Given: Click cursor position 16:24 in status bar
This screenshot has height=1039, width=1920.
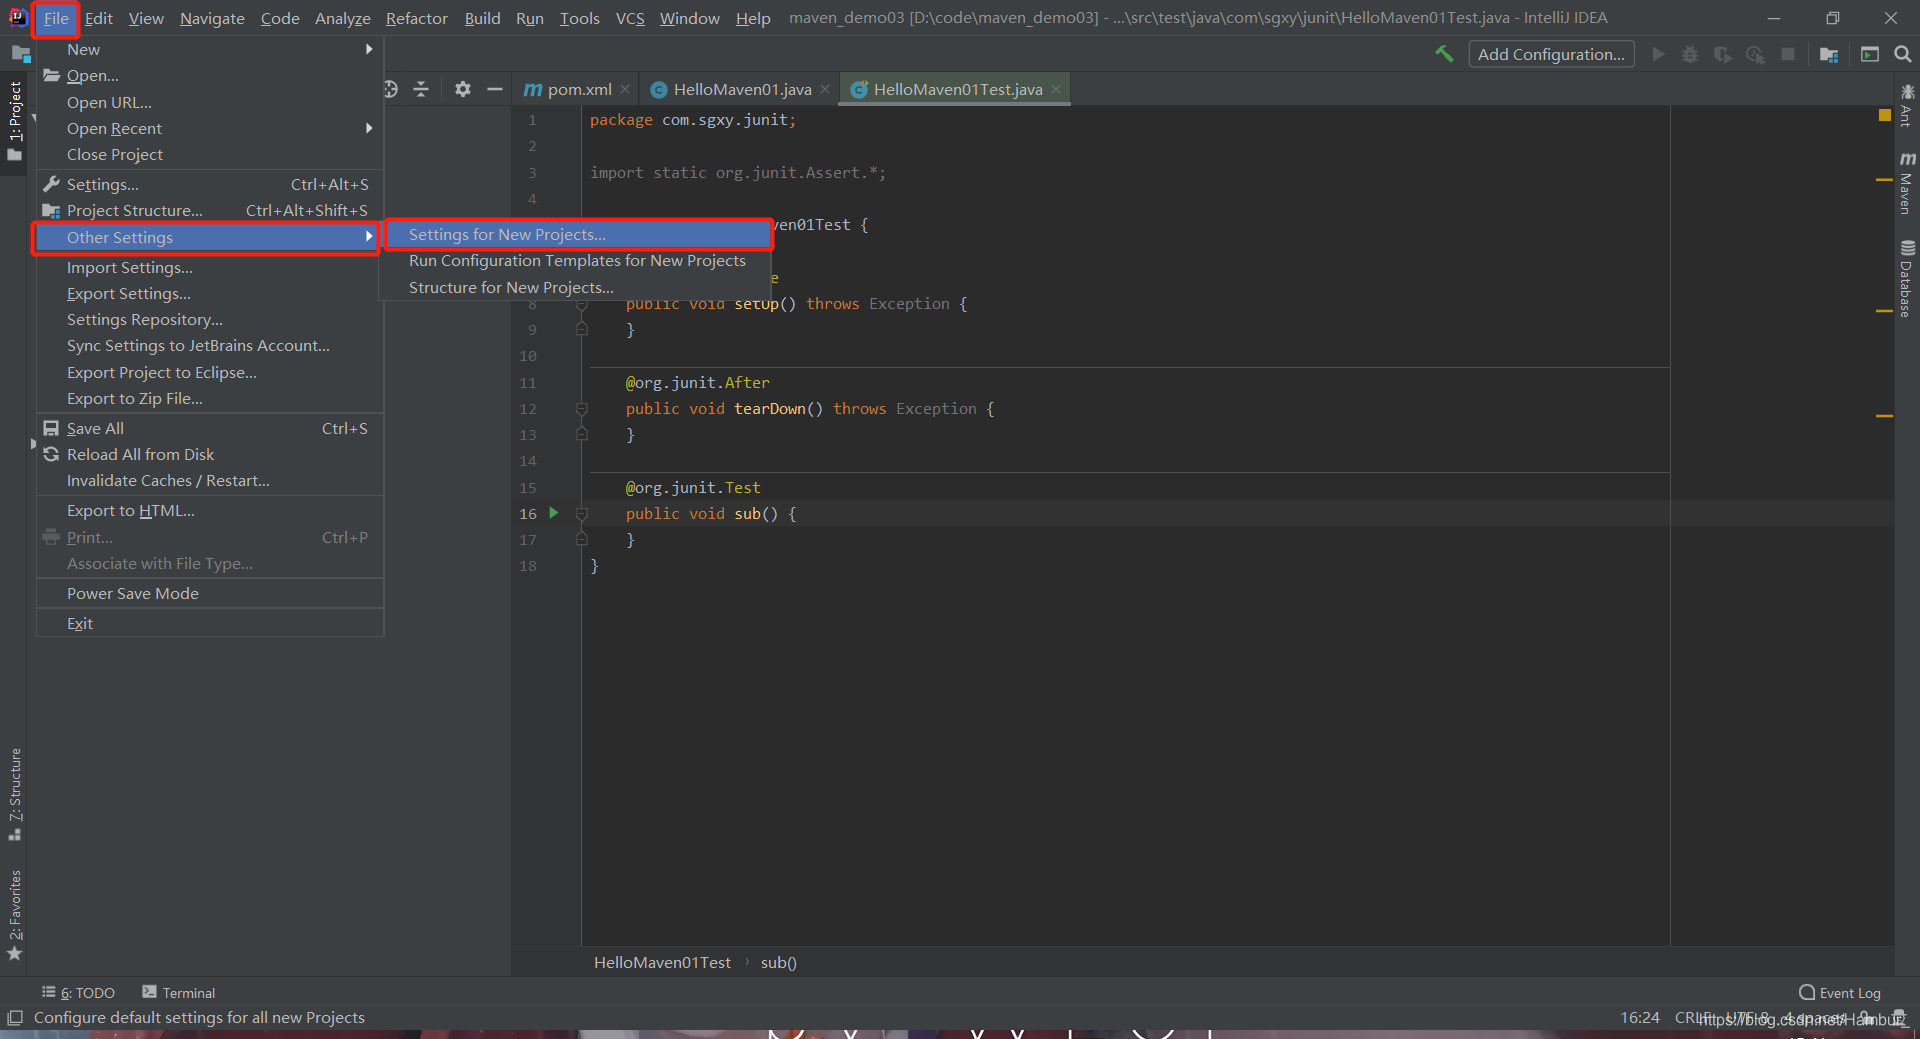Looking at the screenshot, I should [1639, 1018].
